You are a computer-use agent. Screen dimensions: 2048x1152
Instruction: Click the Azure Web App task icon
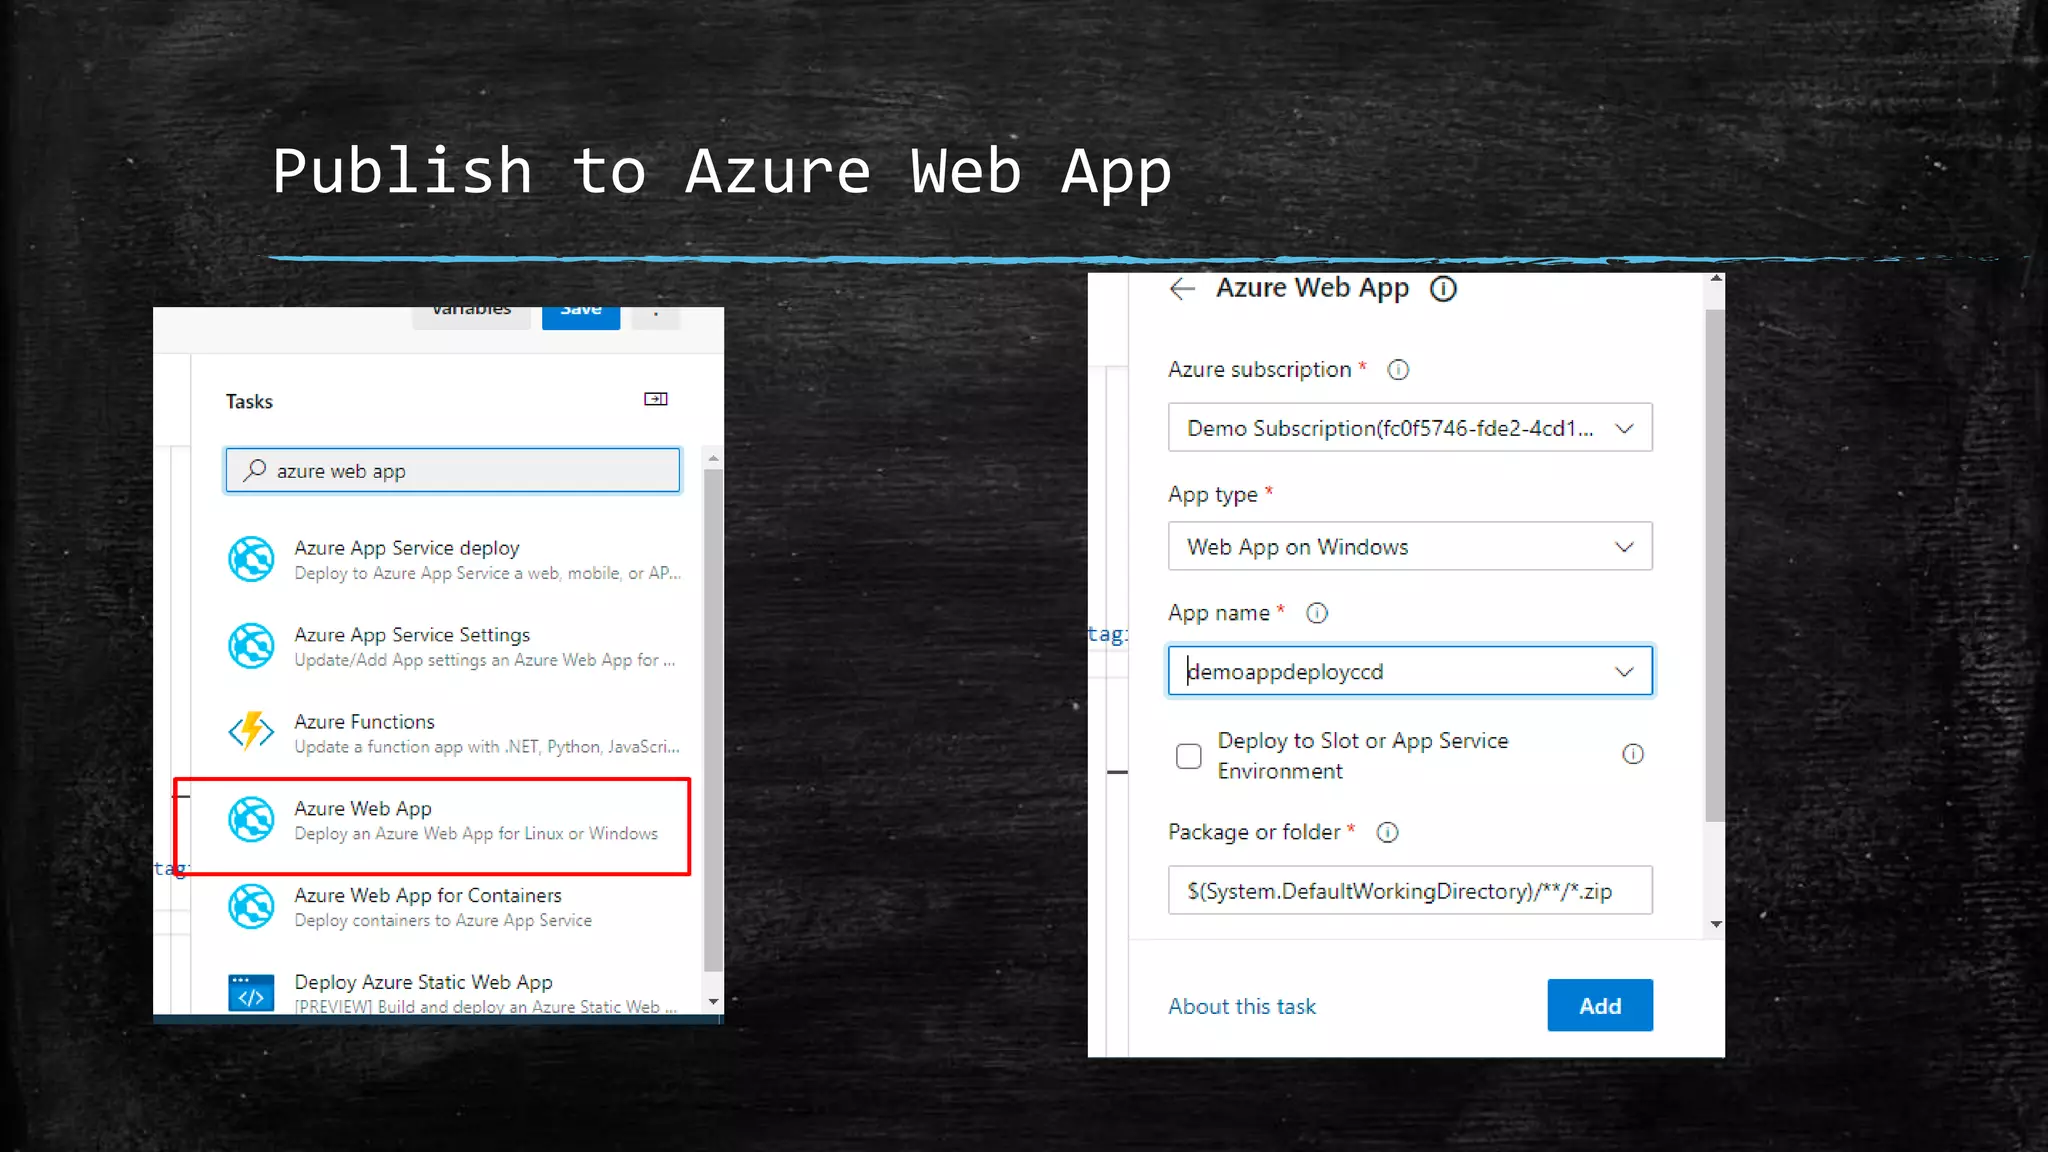[251, 819]
